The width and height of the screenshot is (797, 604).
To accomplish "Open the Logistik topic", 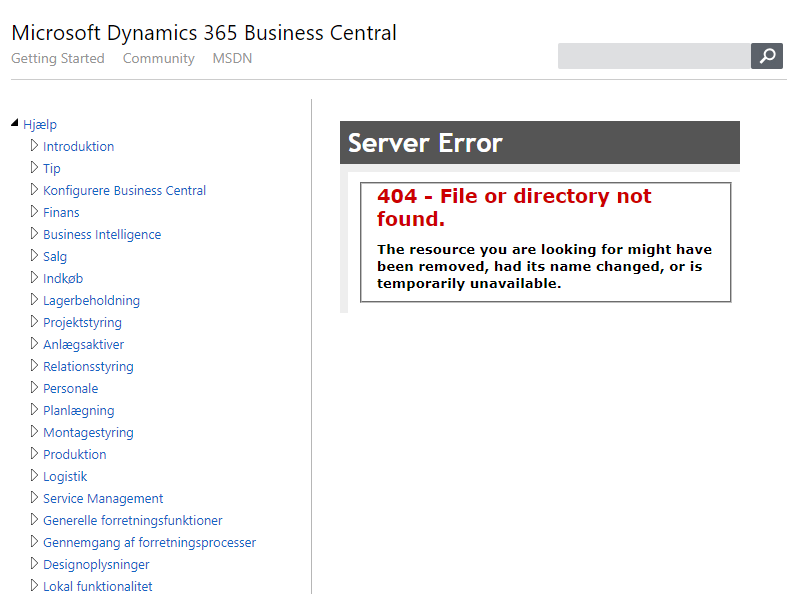I will 65,477.
